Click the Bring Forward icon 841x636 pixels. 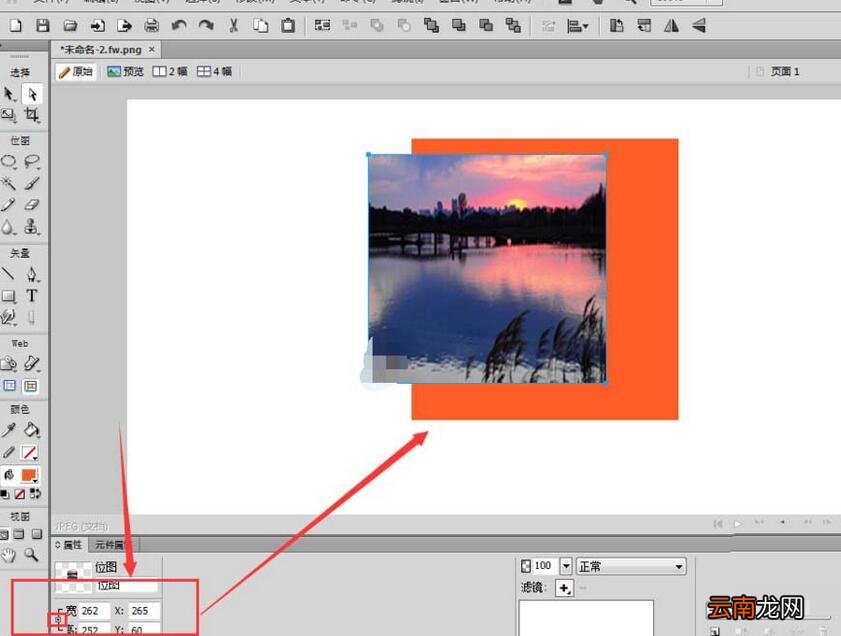pyautogui.click(x=459, y=26)
